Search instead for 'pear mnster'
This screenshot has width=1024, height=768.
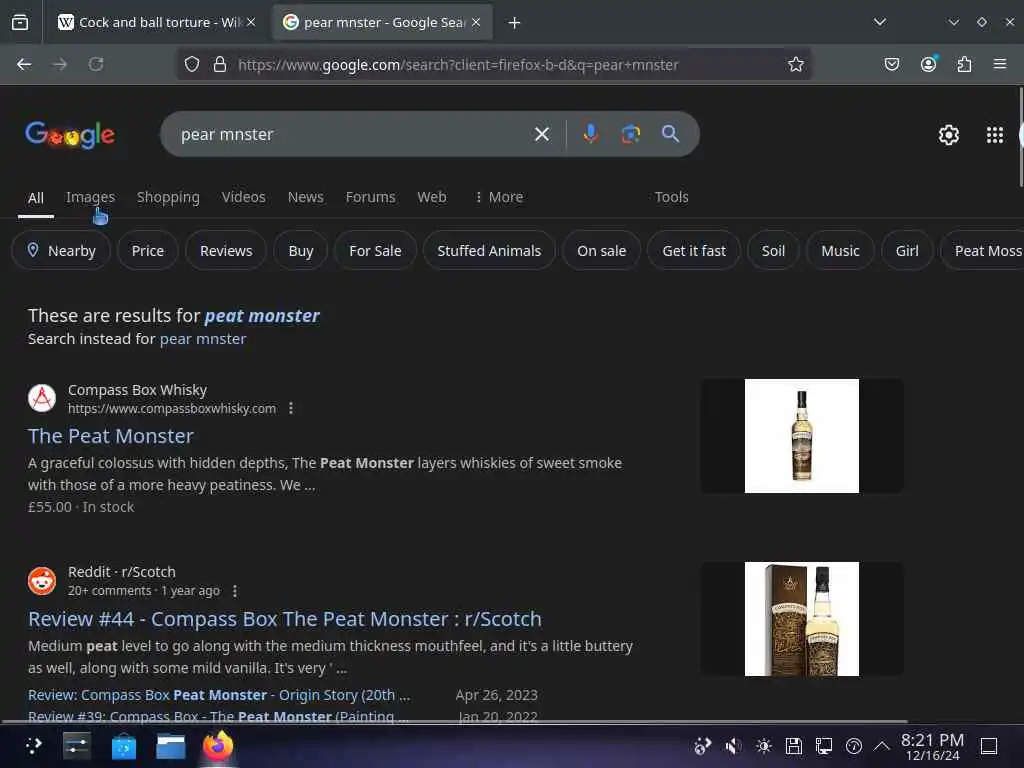click(202, 339)
